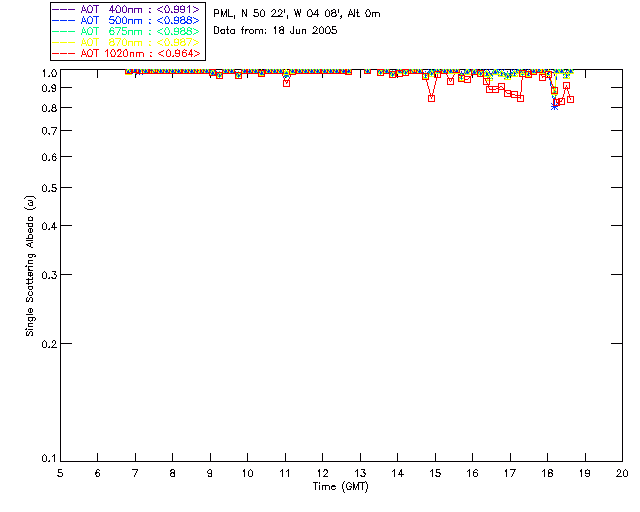The width and height of the screenshot is (640, 512).
Task: Click the x-axis tick label 5
Action: 60,473
